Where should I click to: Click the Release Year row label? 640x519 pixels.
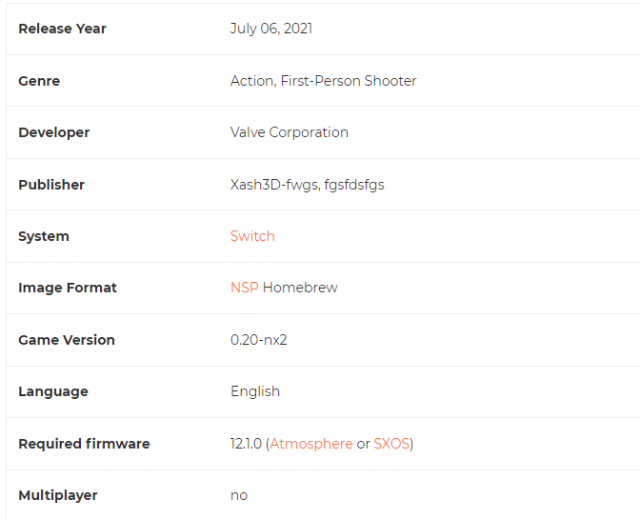pyautogui.click(x=62, y=29)
